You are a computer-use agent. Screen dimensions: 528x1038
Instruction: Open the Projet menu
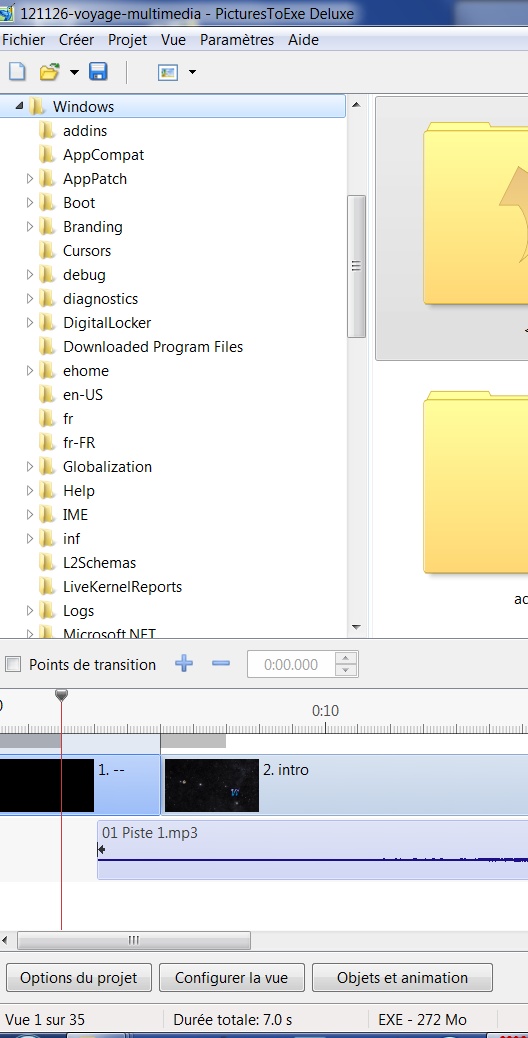tap(128, 40)
